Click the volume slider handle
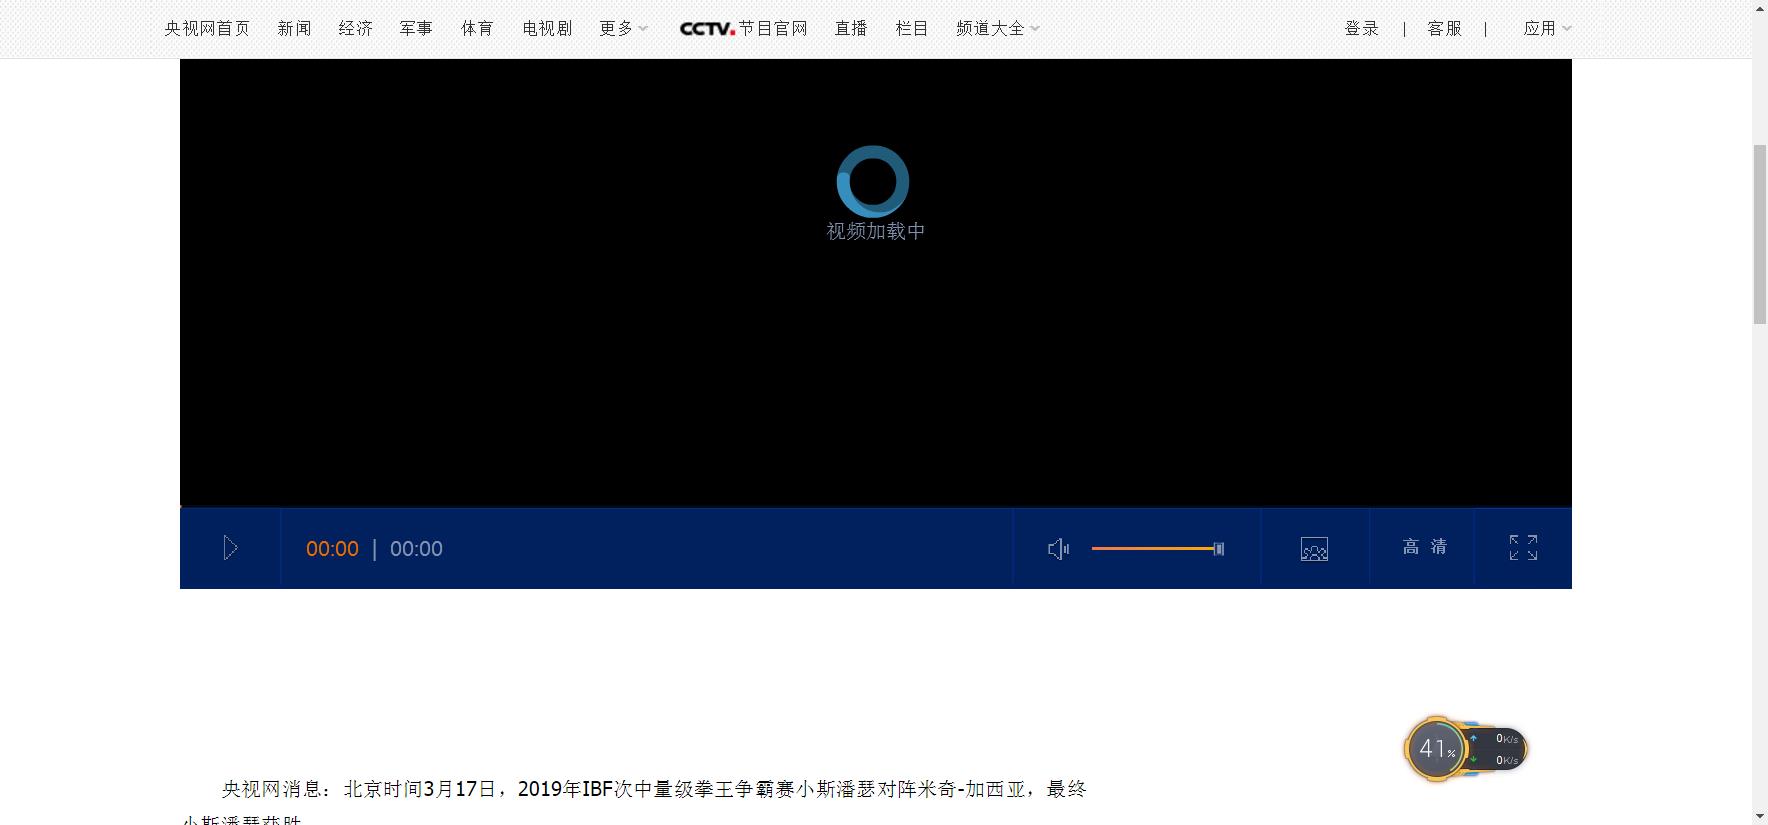1768x825 pixels. [x=1218, y=548]
